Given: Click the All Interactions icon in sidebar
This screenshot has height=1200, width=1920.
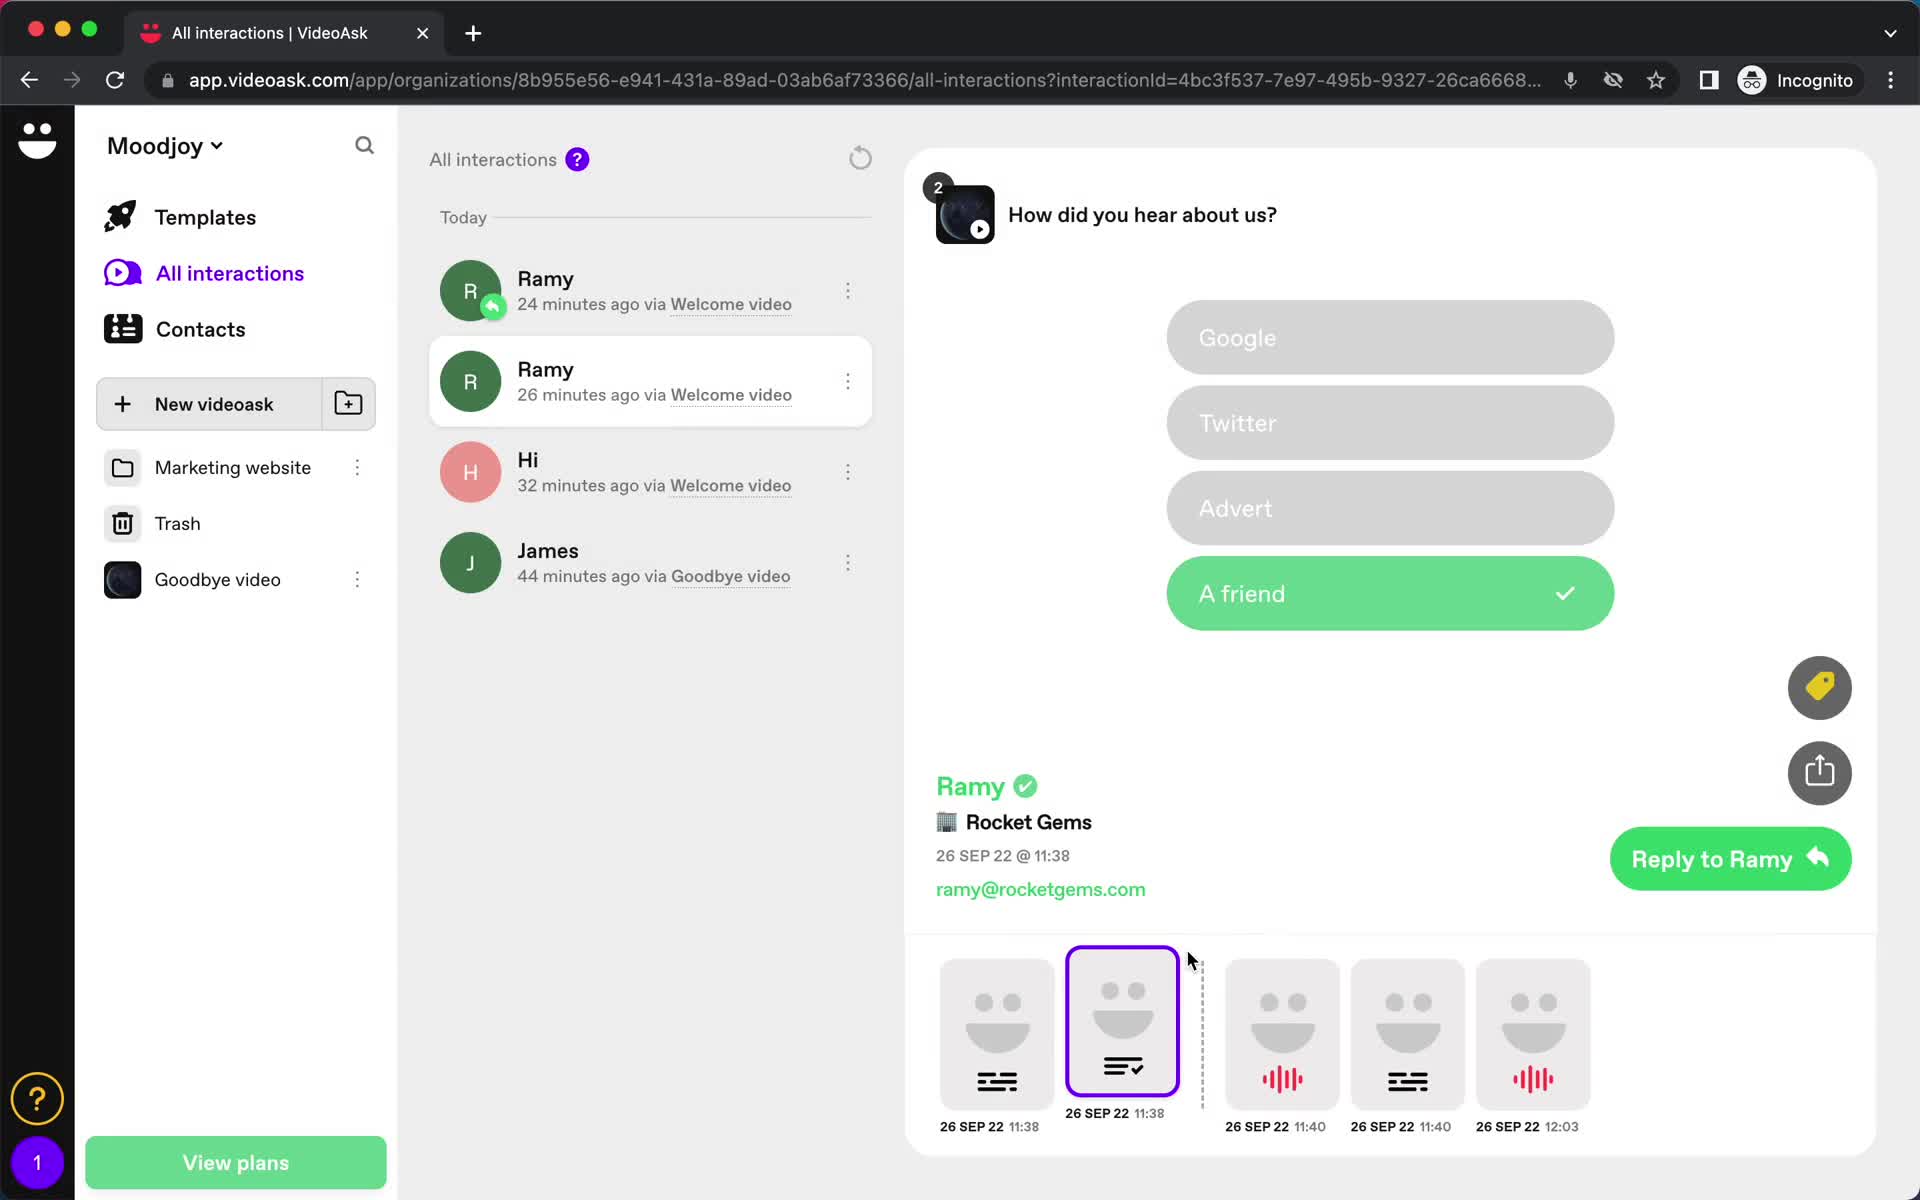Looking at the screenshot, I should click(x=123, y=274).
